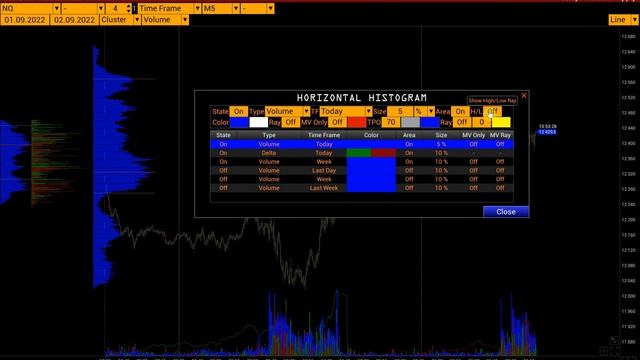This screenshot has width=640, height=360.
Task: Edit the Size value field showing 5
Action: (x=400, y=111)
